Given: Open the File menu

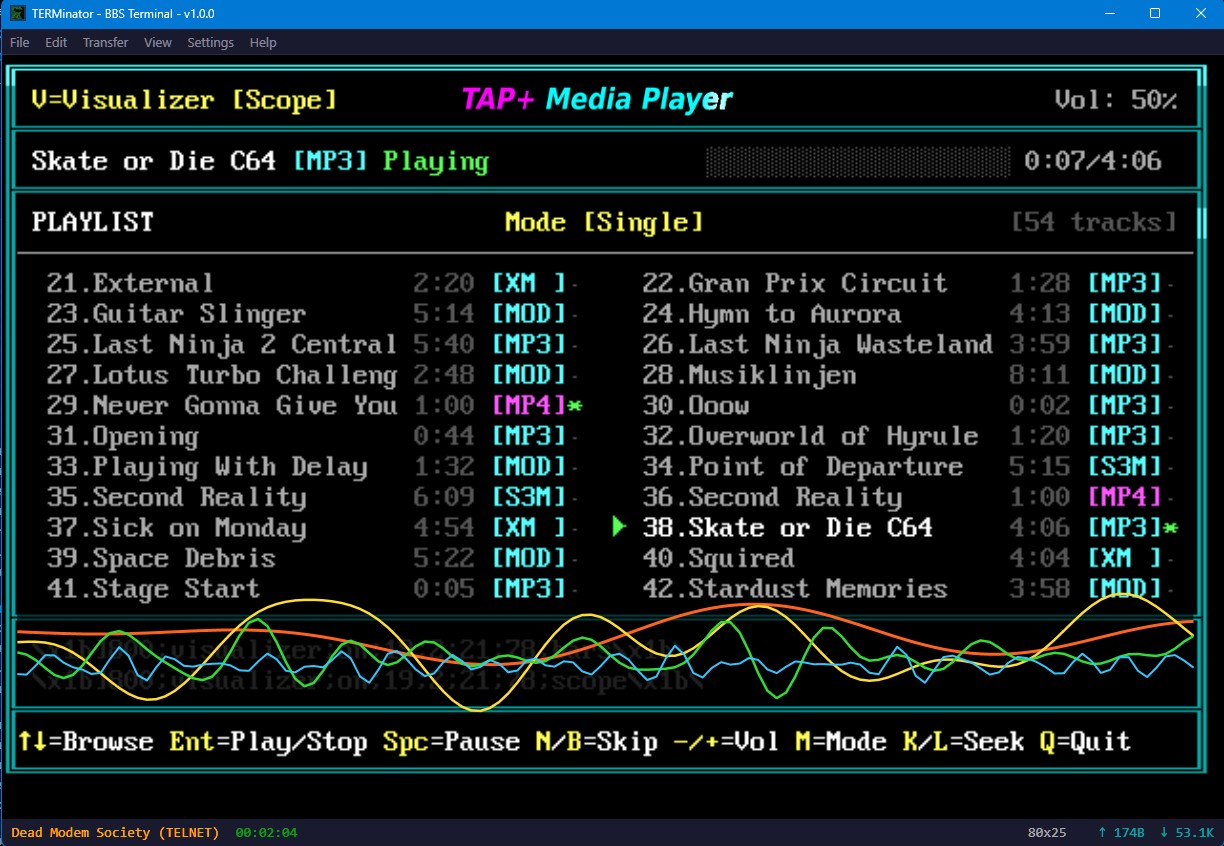Looking at the screenshot, I should coord(18,42).
